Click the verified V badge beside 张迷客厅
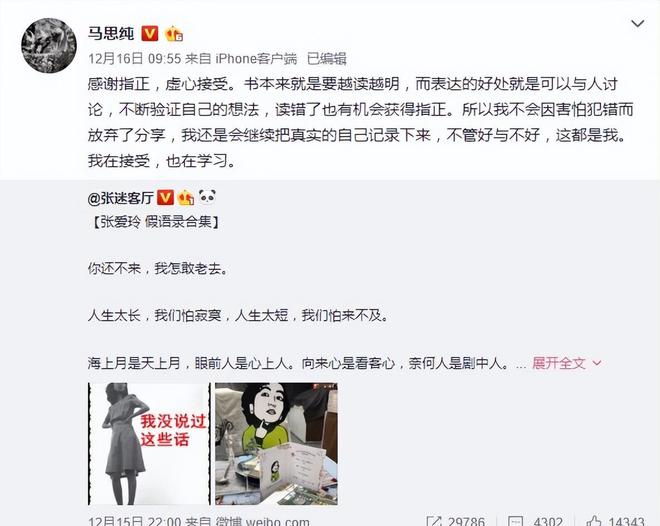The image size is (660, 526). coord(165,198)
